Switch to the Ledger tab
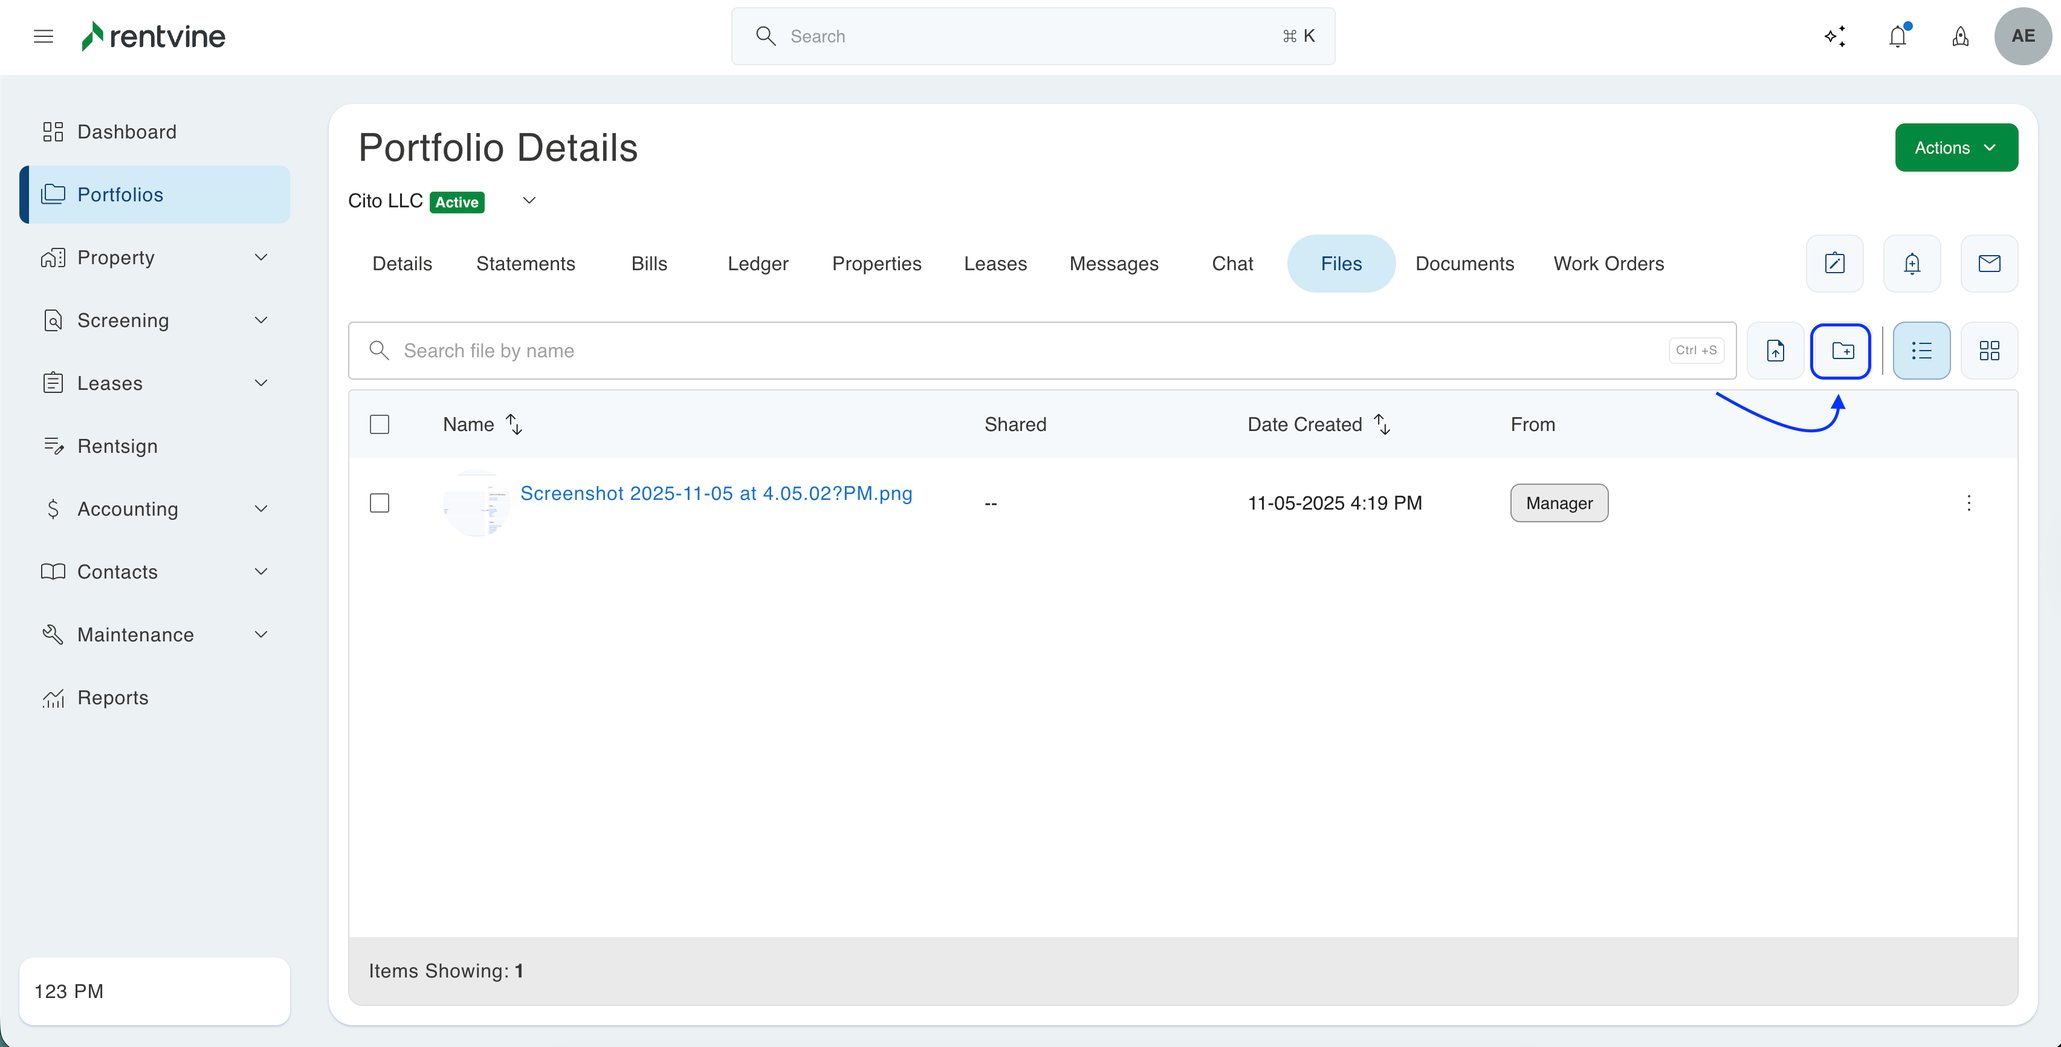Viewport: 2061px width, 1047px height. pyautogui.click(x=757, y=264)
